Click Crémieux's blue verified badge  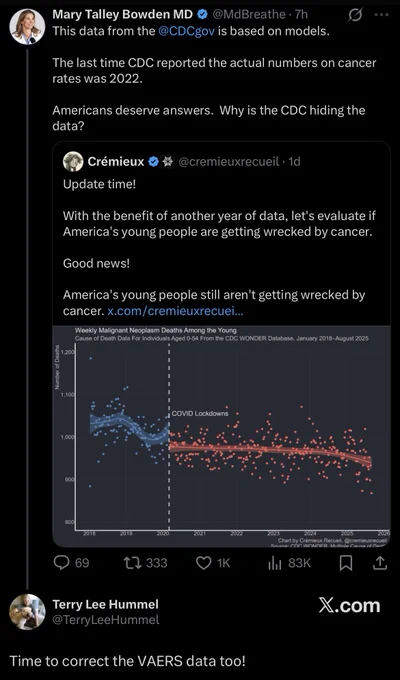(154, 162)
